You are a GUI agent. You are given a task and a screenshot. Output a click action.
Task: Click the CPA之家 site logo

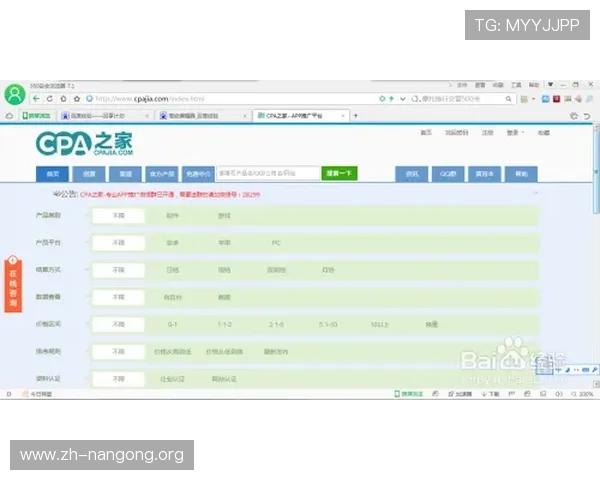85,144
